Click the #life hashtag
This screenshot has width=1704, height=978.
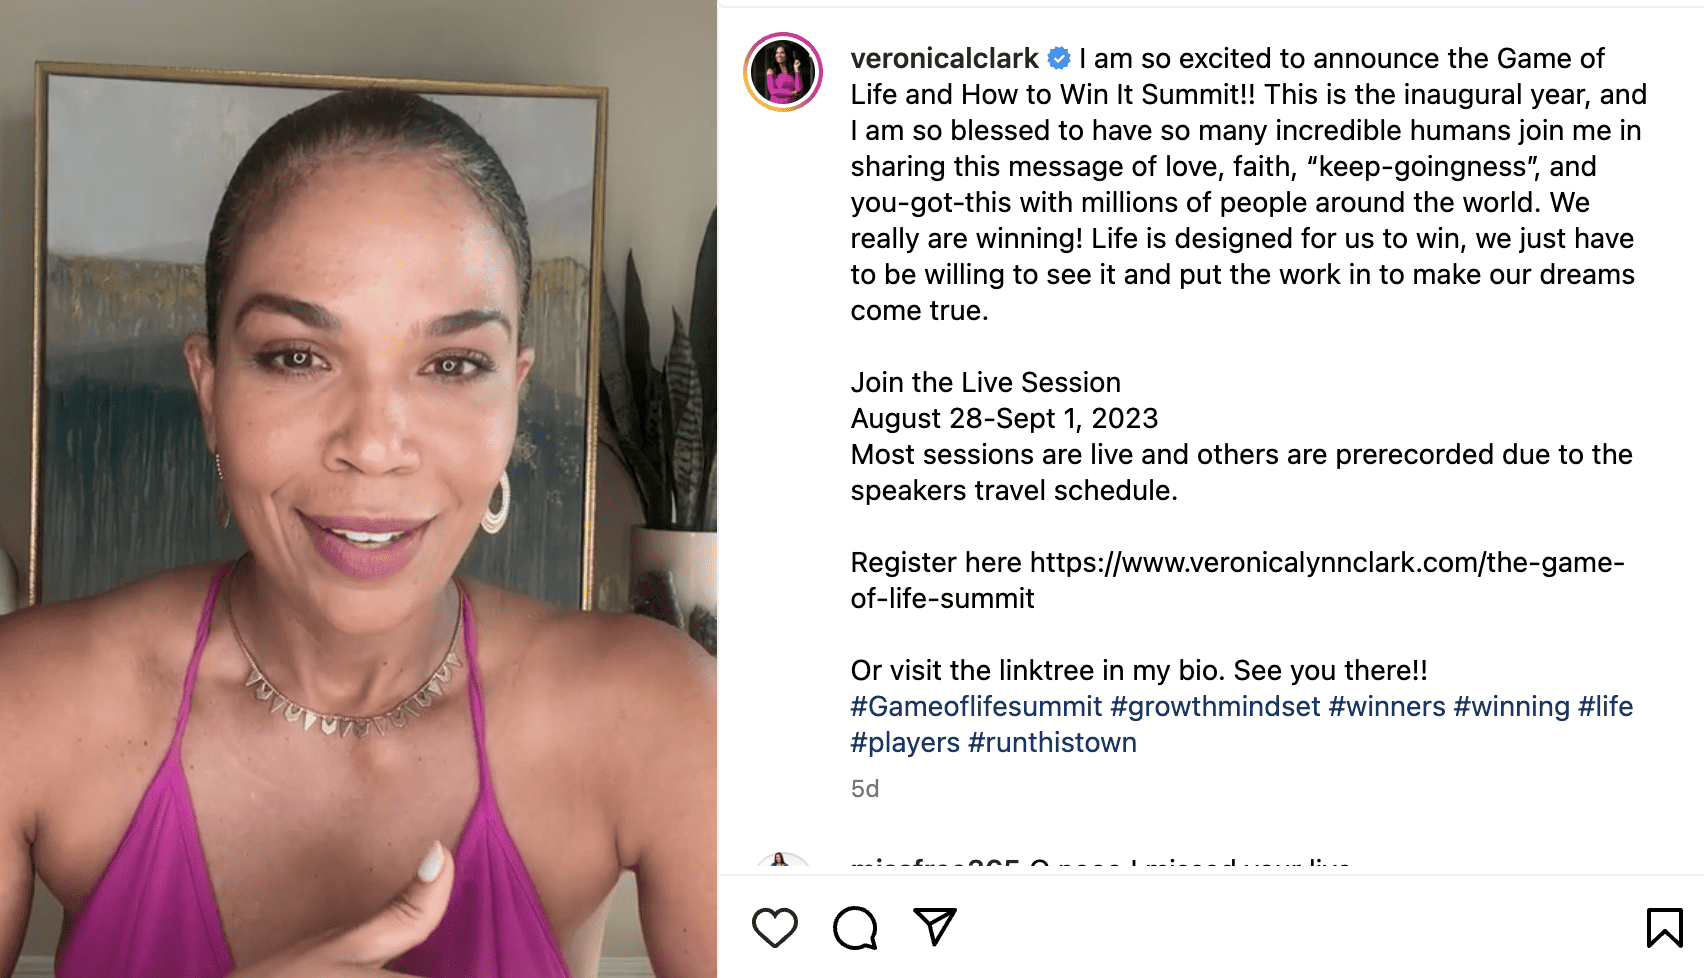coord(1605,707)
